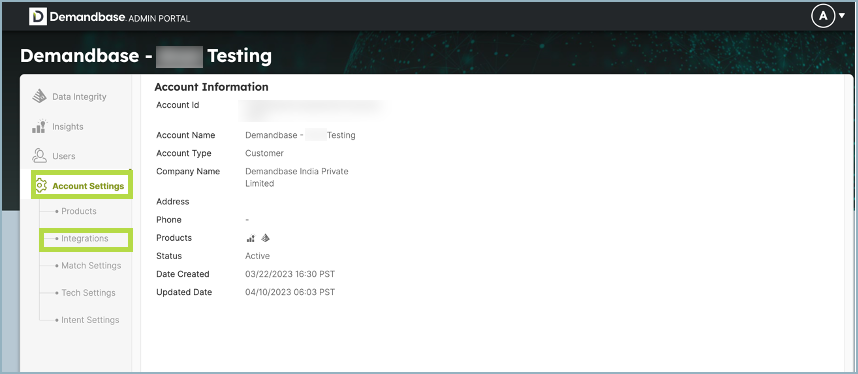Click the Demandbase logo icon
The height and width of the screenshot is (374, 858).
38,16
